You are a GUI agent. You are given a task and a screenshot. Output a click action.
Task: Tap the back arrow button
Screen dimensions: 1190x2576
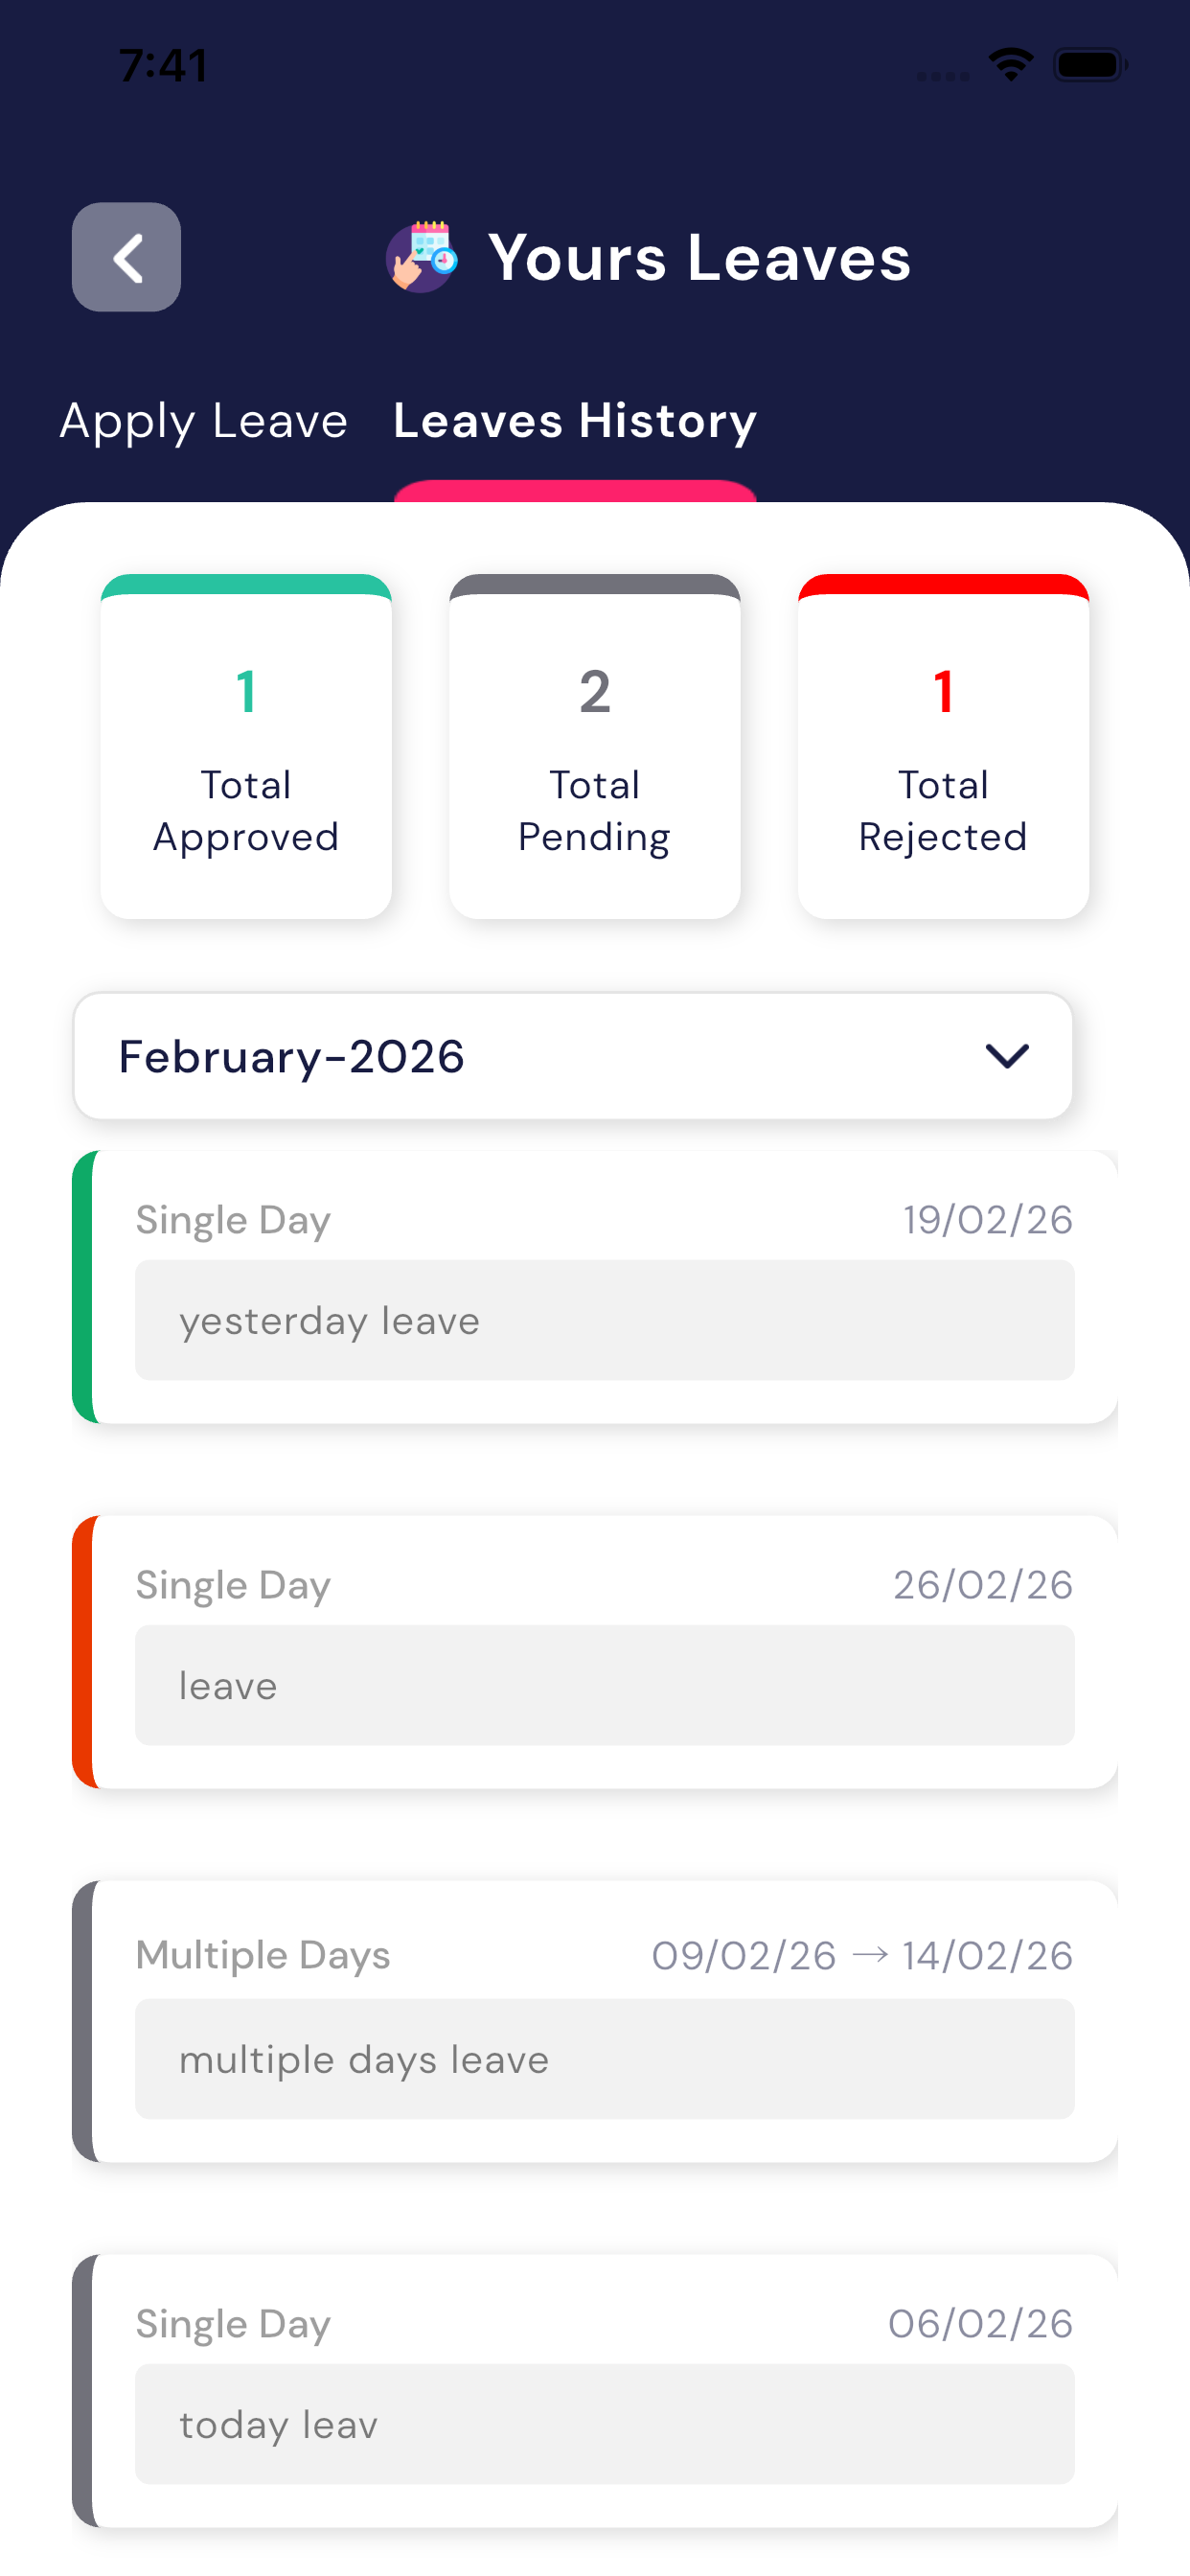pyautogui.click(x=126, y=257)
